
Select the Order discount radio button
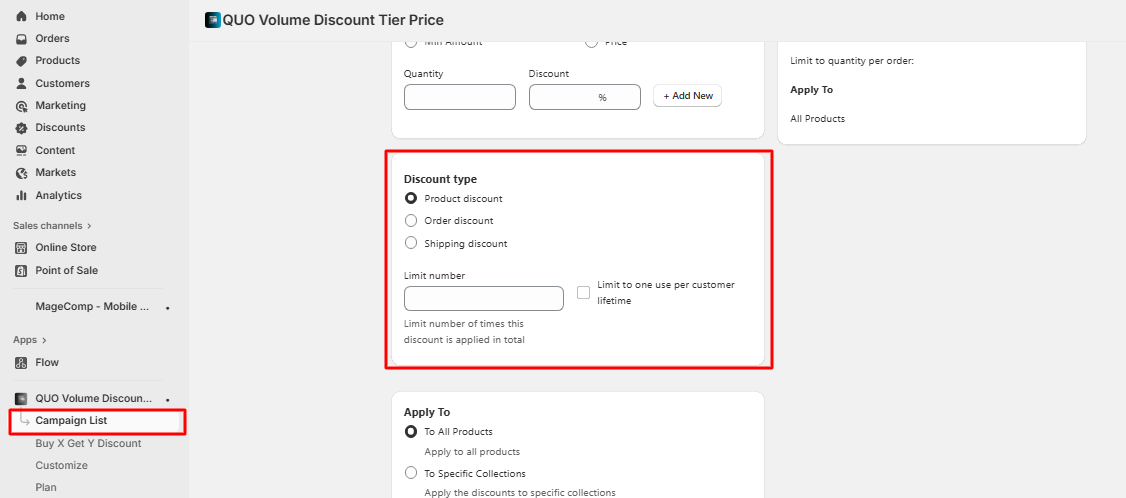pyautogui.click(x=410, y=221)
